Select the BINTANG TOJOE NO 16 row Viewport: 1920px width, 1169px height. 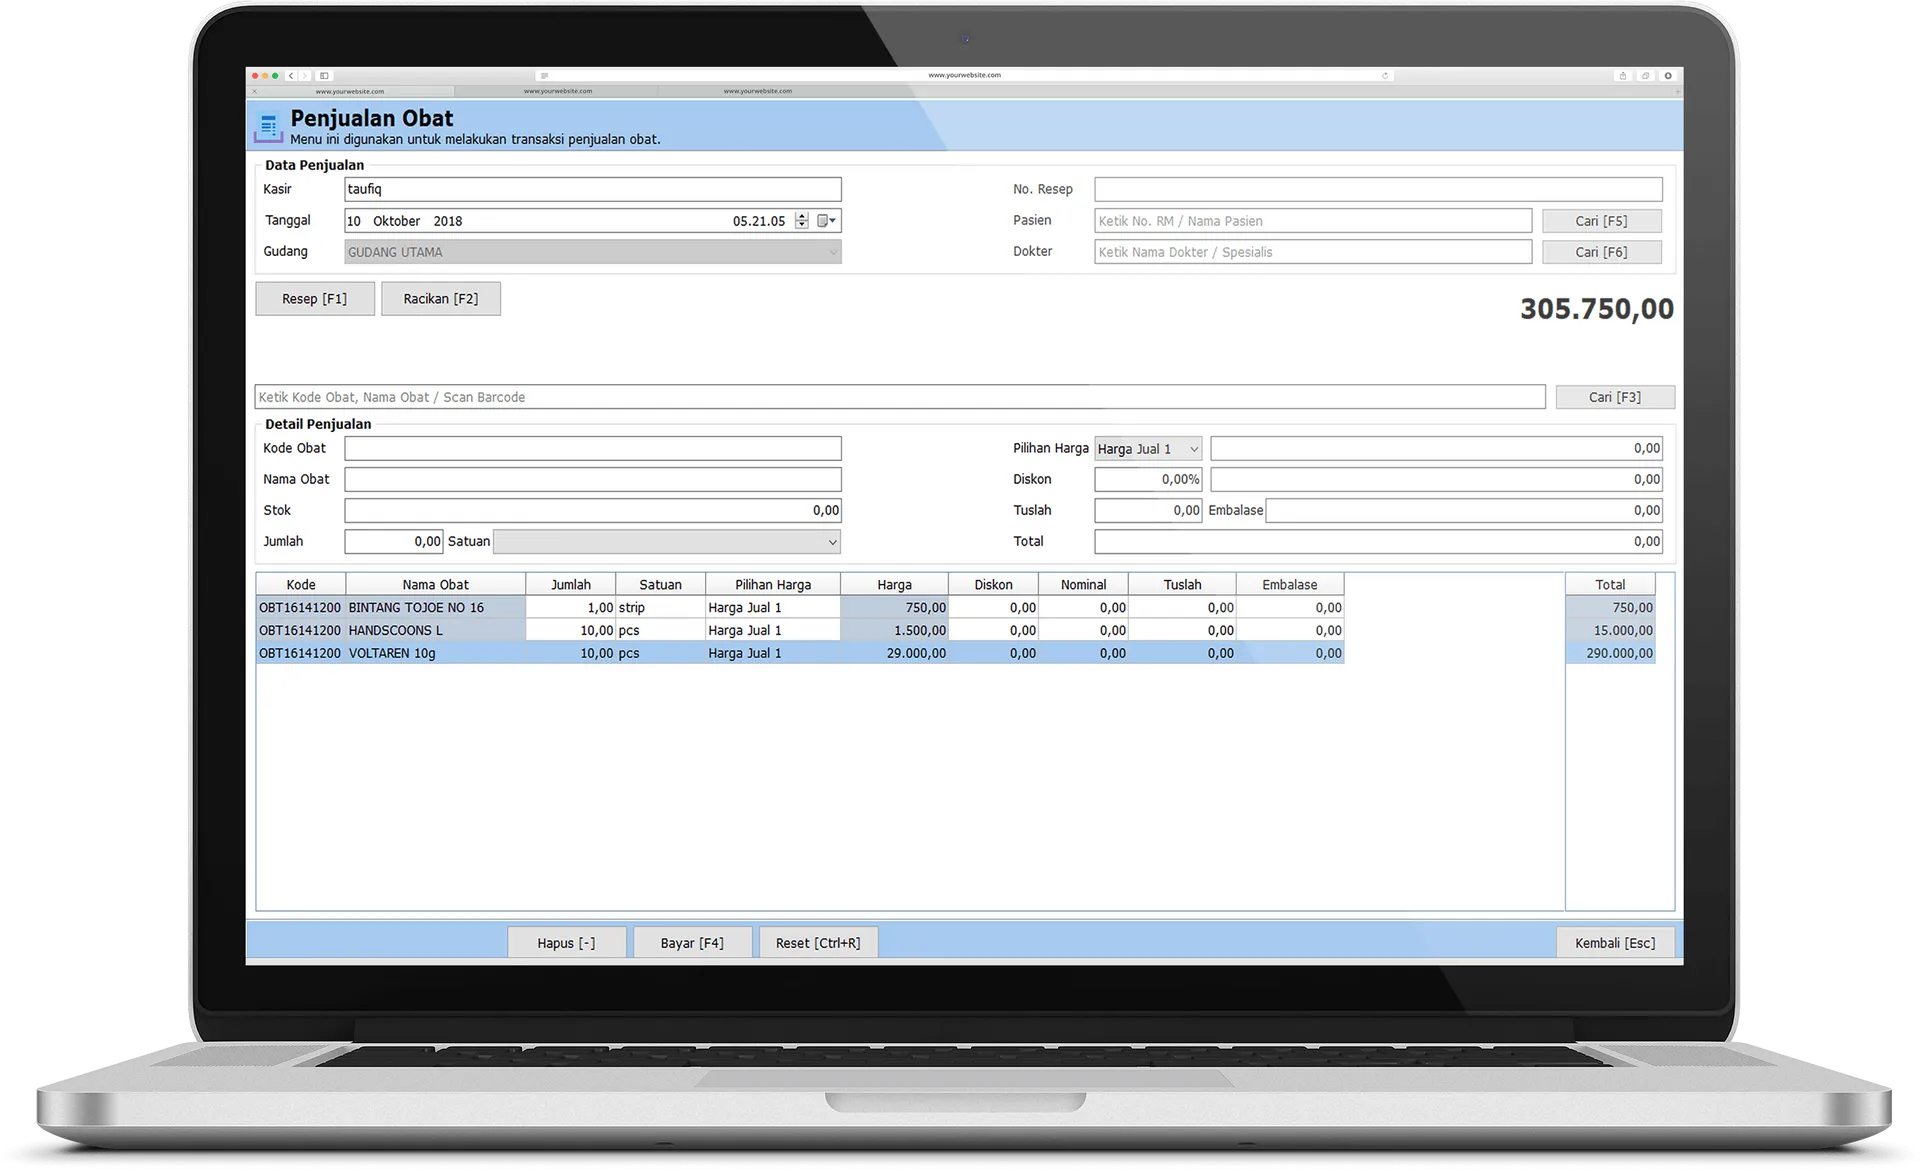click(x=800, y=608)
